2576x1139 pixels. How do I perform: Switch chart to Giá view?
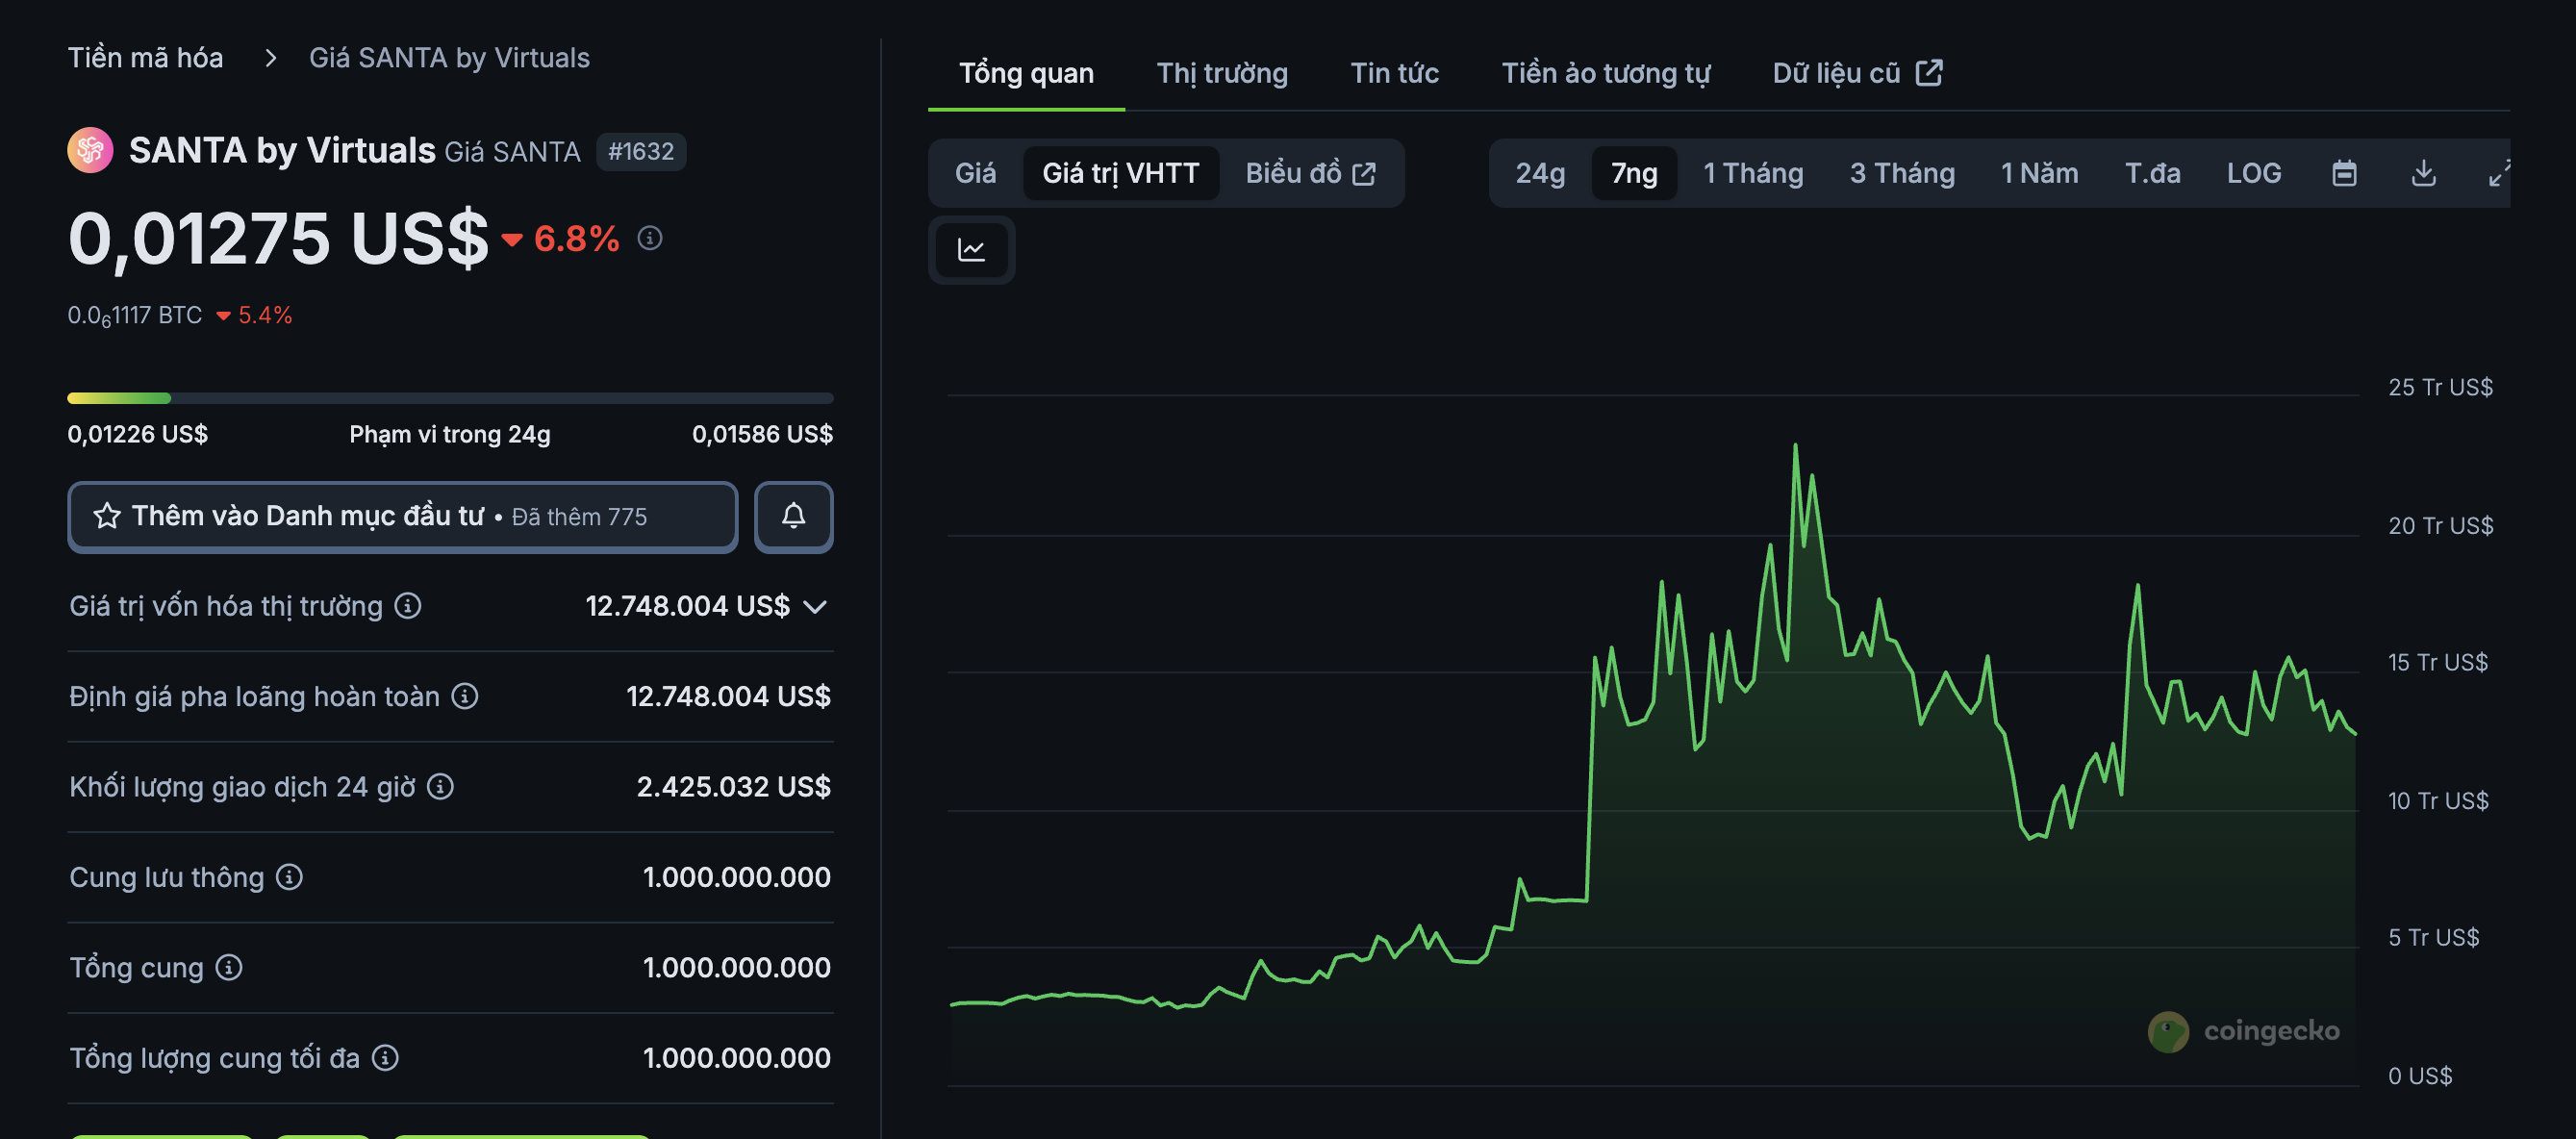(975, 173)
